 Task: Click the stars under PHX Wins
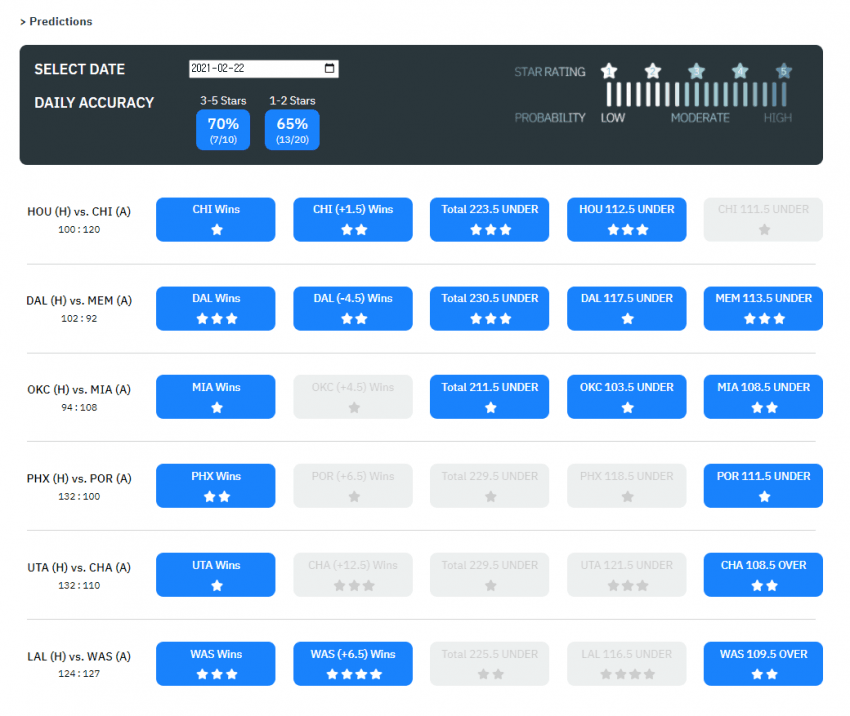pyautogui.click(x=216, y=497)
